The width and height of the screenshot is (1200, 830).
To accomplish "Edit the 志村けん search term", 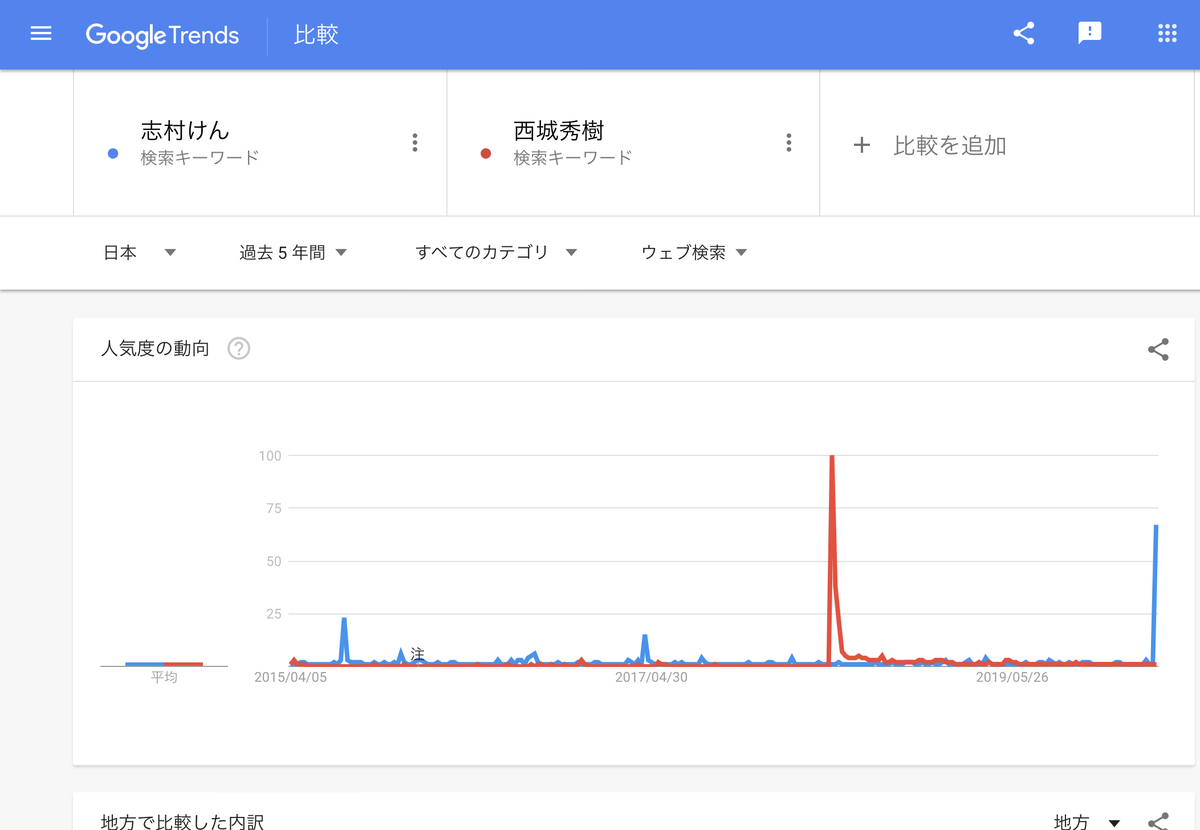I will click(x=185, y=131).
